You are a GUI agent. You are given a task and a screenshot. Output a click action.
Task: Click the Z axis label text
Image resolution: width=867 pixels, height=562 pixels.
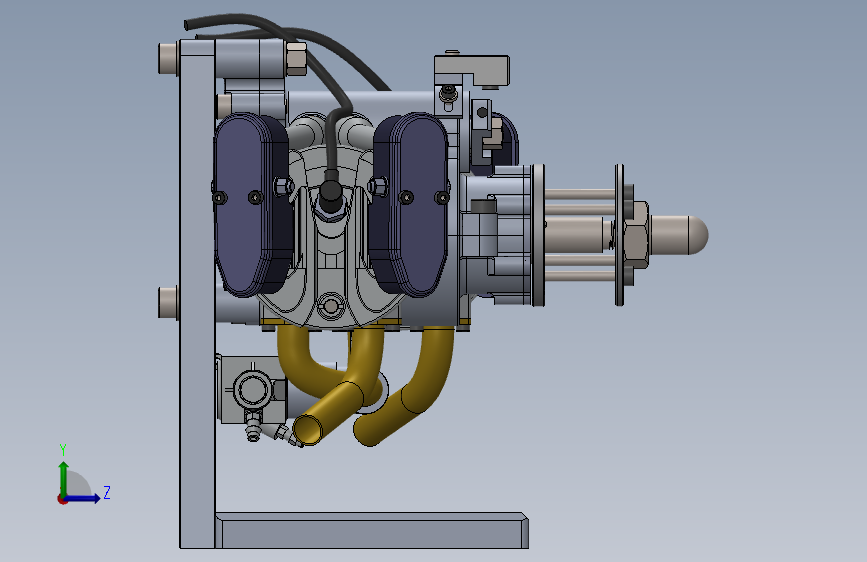tap(107, 492)
